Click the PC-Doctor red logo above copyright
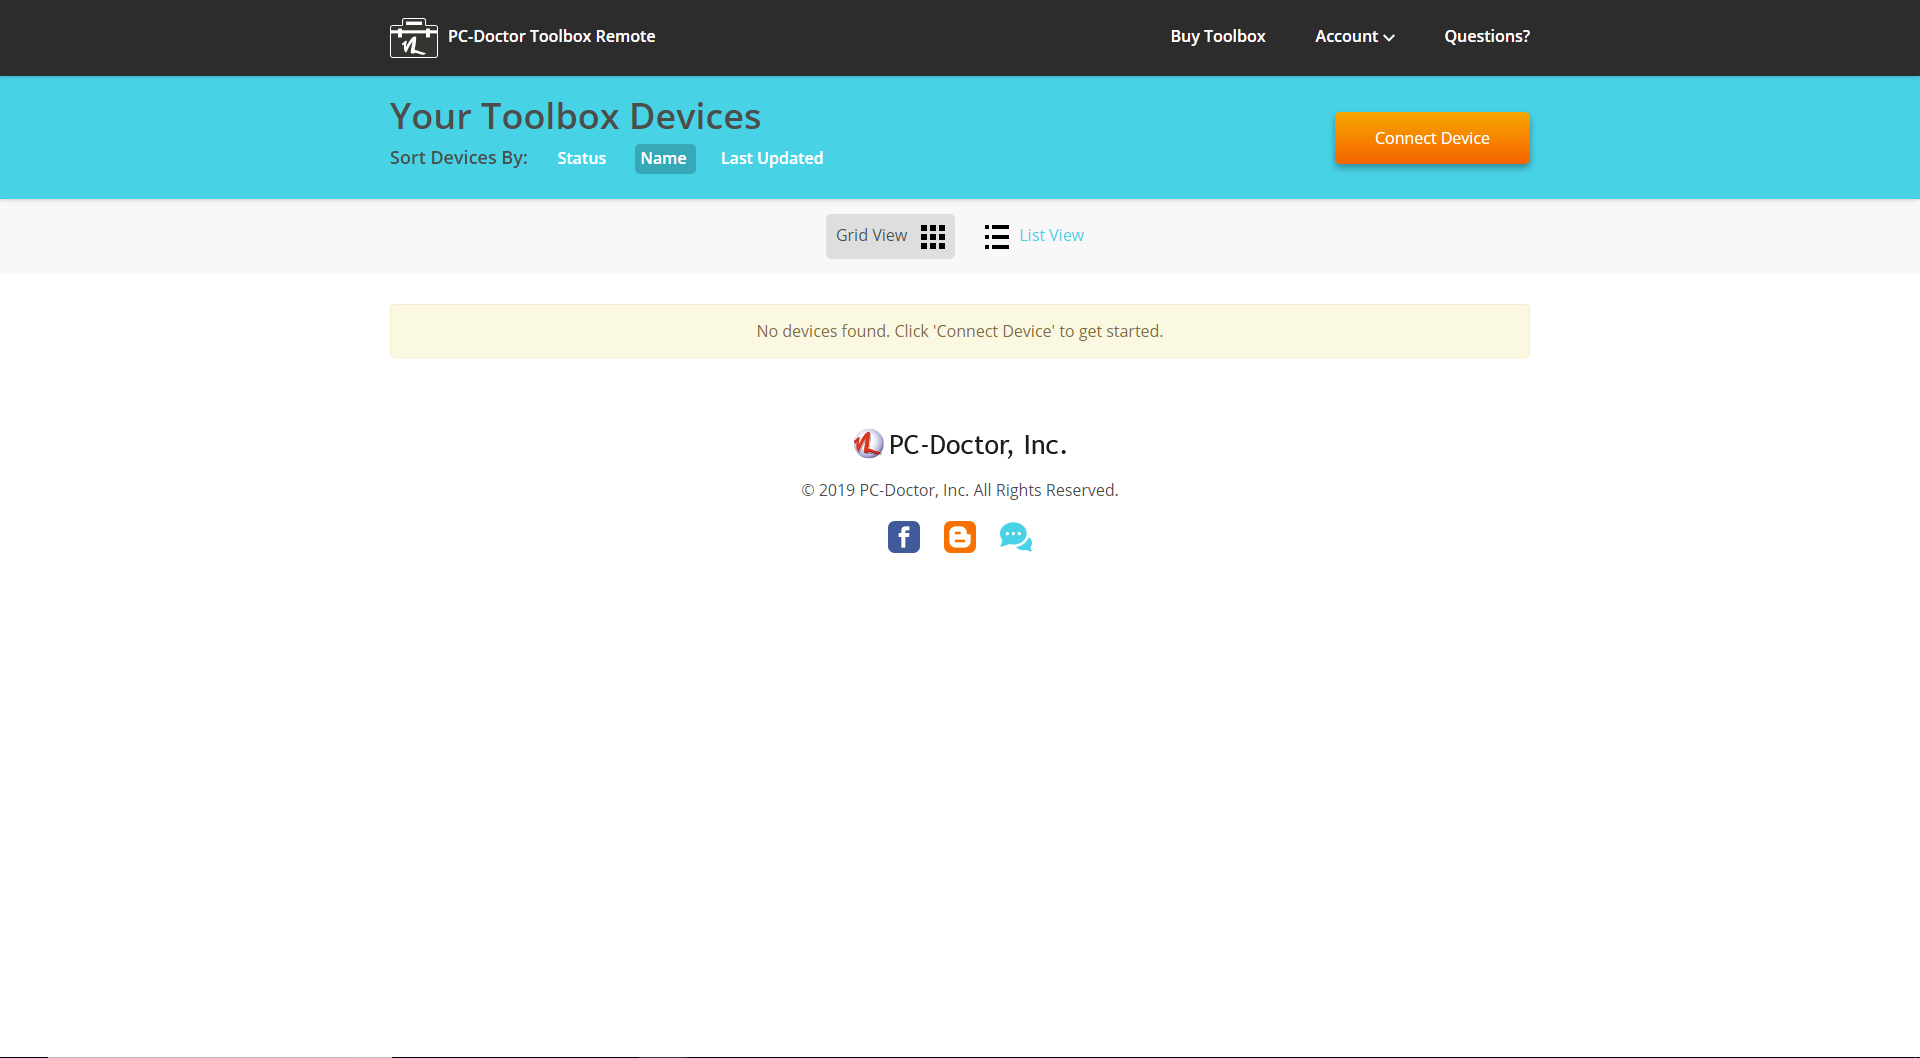The width and height of the screenshot is (1920, 1058). tap(868, 443)
